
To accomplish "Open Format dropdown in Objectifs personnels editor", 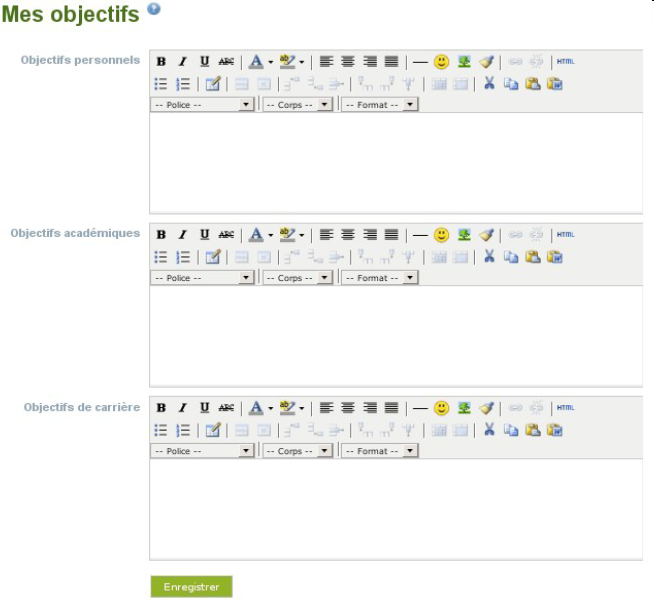I will [x=380, y=105].
